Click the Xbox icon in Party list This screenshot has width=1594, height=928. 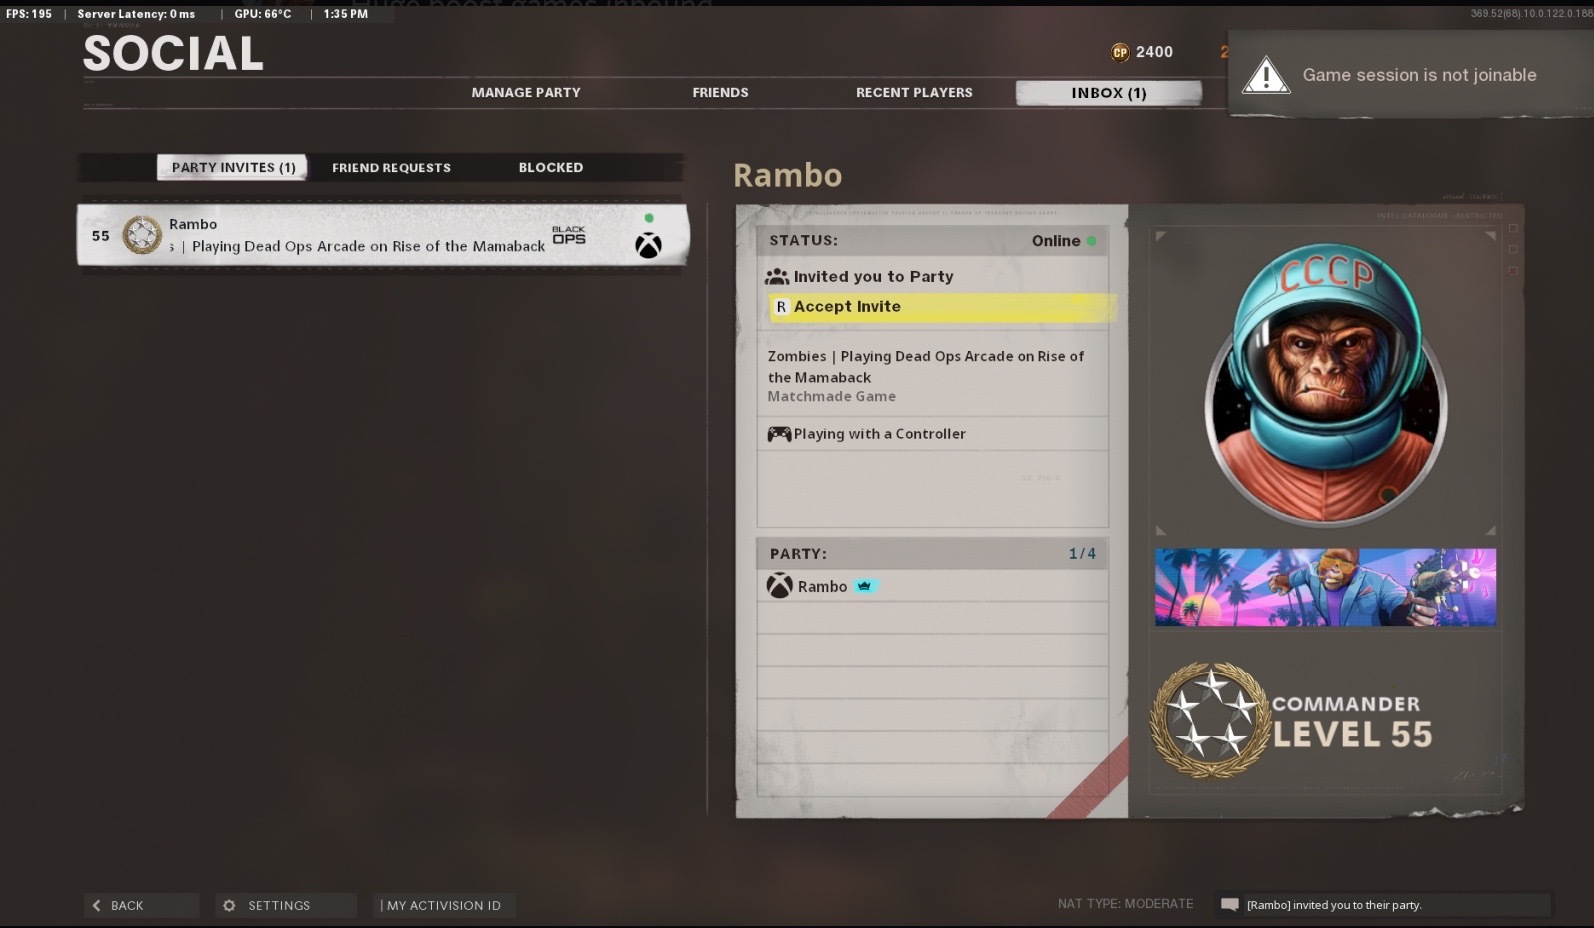780,586
